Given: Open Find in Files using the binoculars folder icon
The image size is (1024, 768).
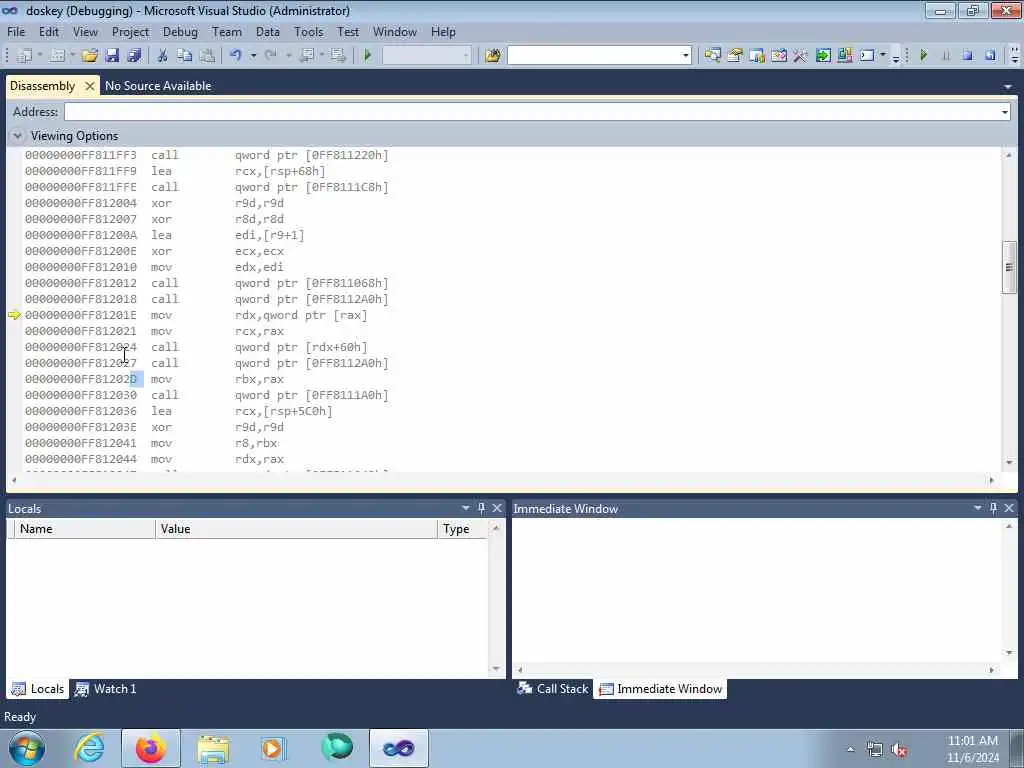Looking at the screenshot, I should tap(492, 56).
